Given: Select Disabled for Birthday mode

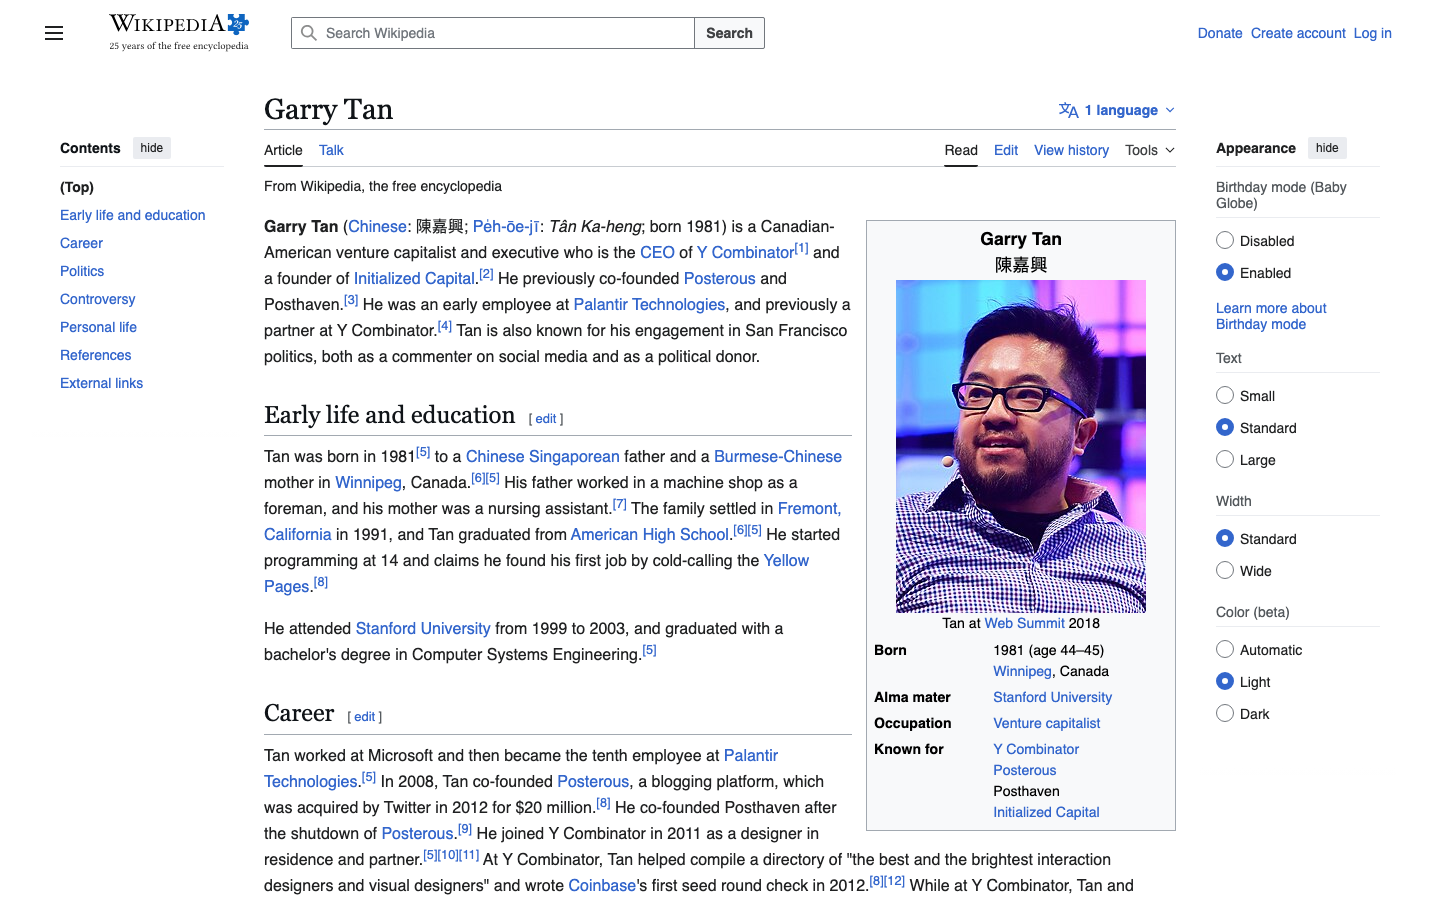Looking at the screenshot, I should 1225,240.
